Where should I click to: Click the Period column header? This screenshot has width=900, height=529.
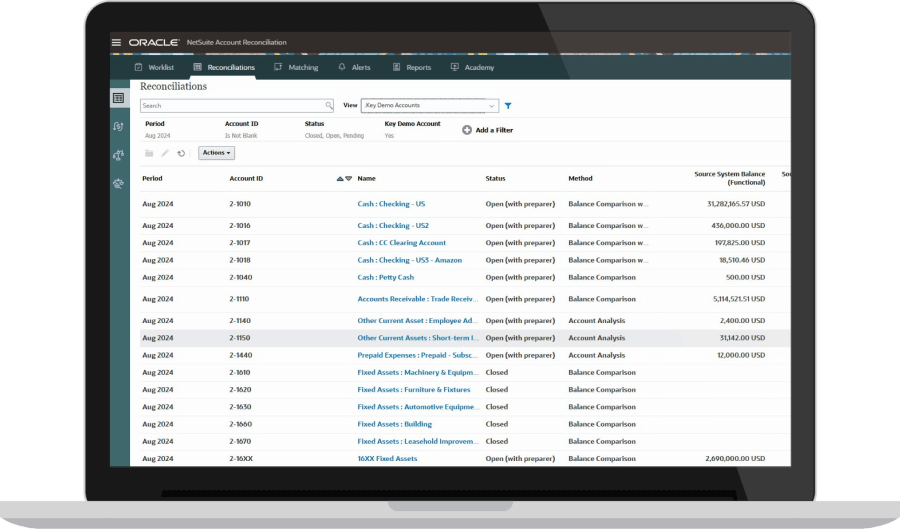pyautogui.click(x=152, y=178)
